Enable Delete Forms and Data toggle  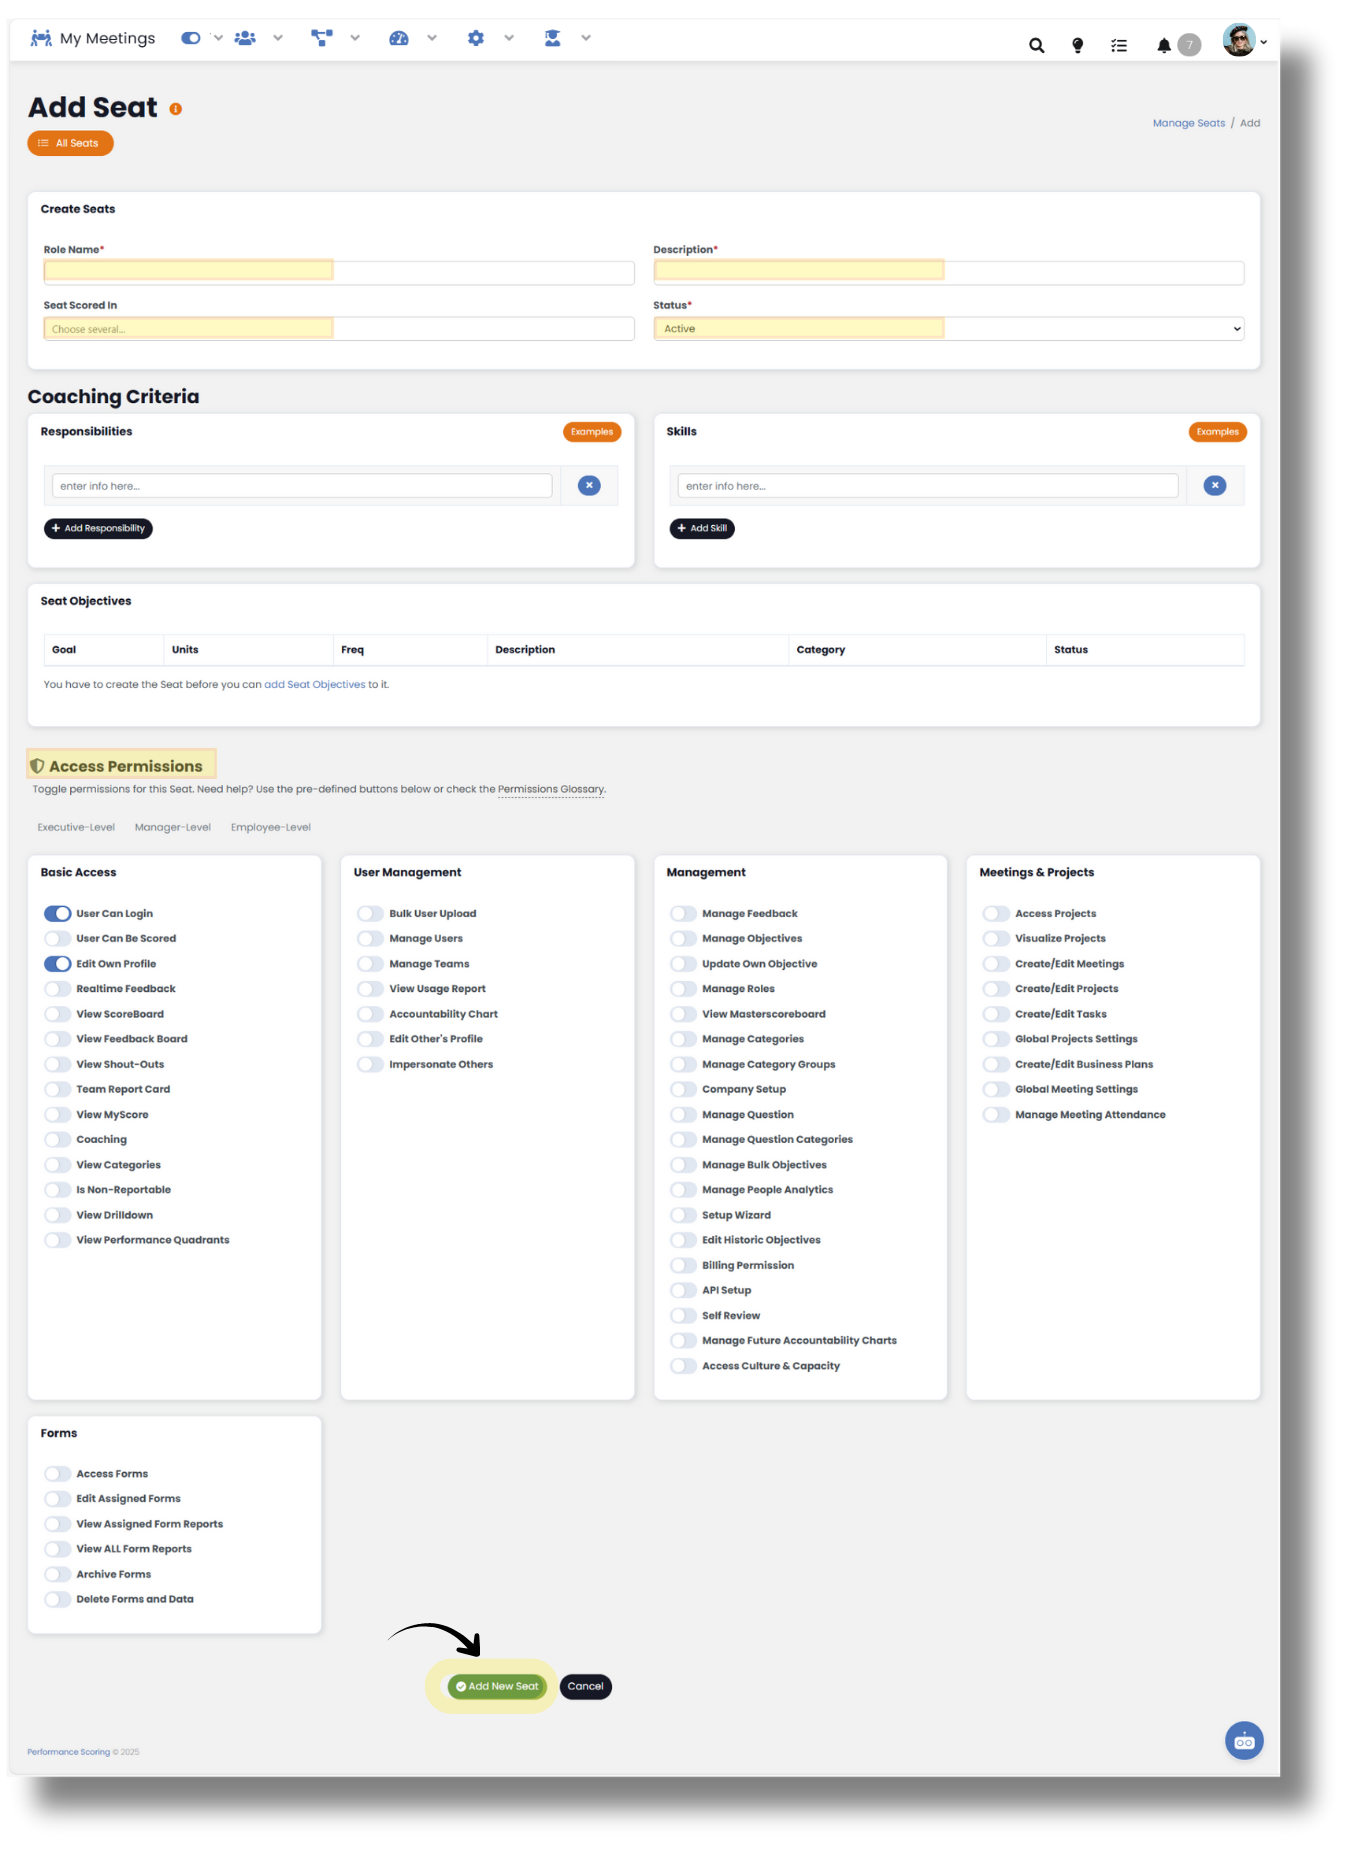(x=57, y=1600)
